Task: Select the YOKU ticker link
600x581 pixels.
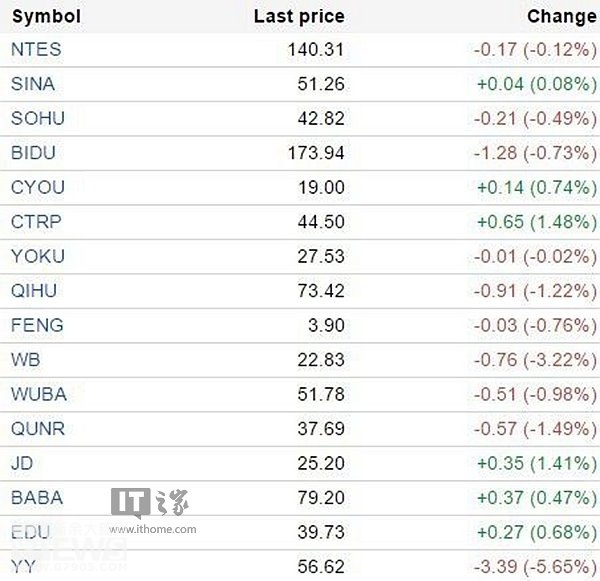Action: click(x=38, y=256)
